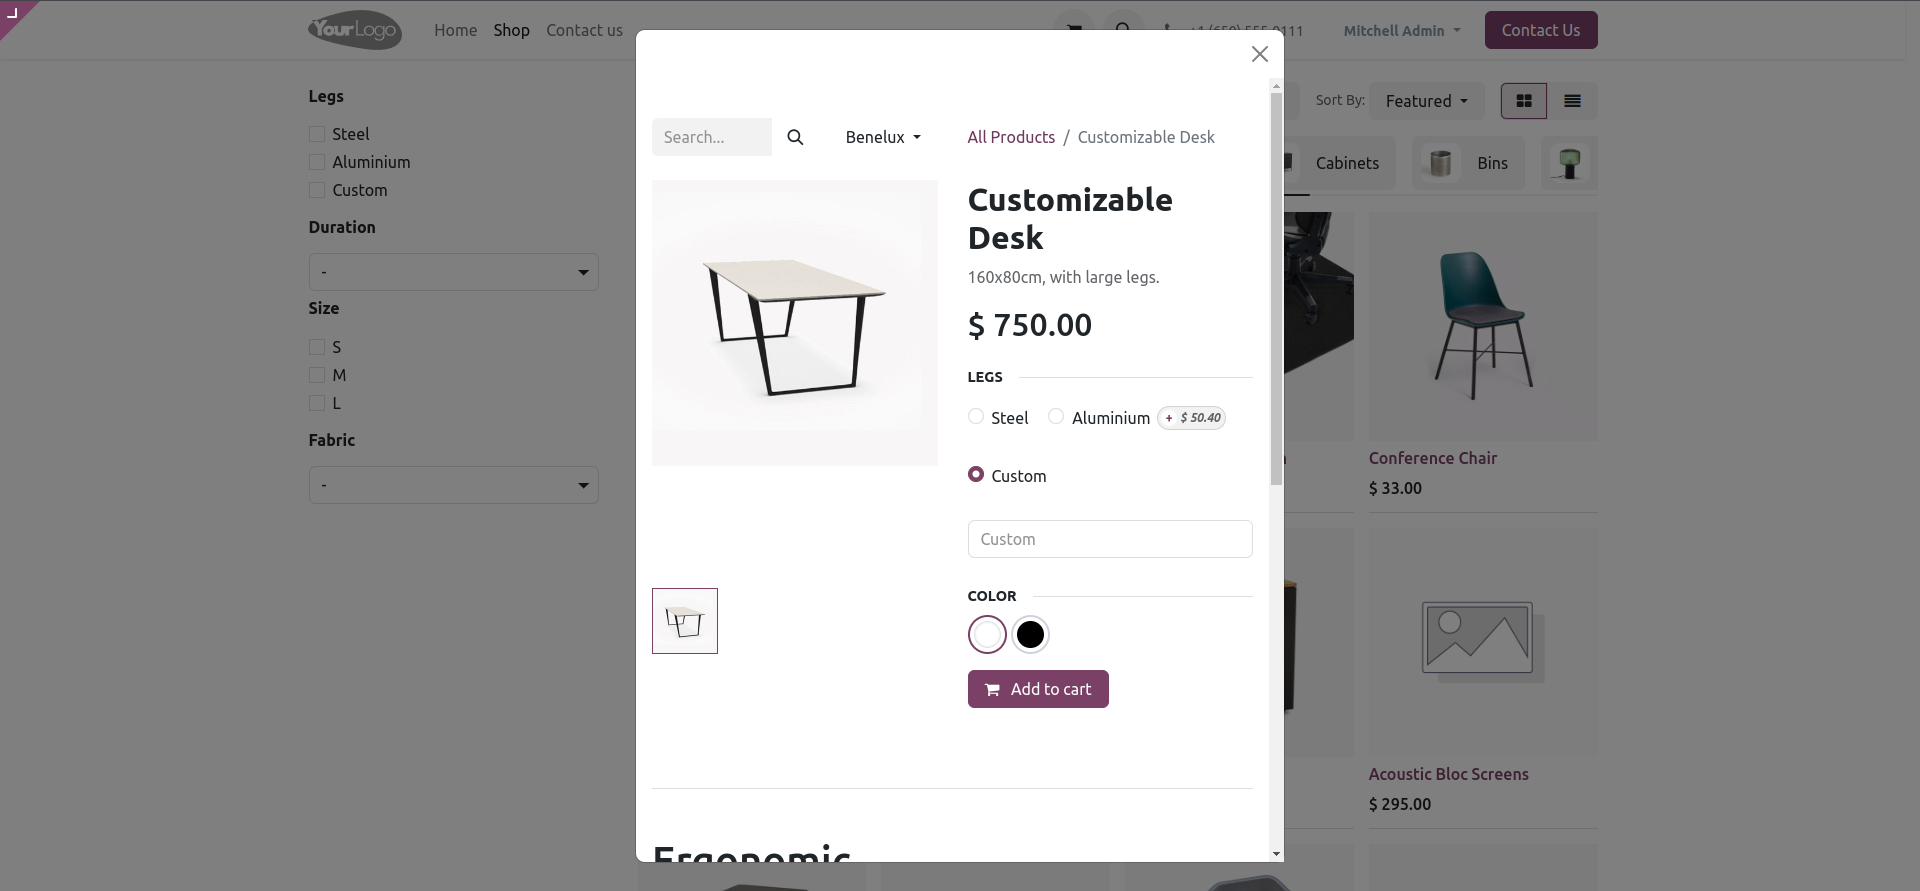Click the search magnifier icon in modal
The width and height of the screenshot is (1920, 891).
[795, 137]
